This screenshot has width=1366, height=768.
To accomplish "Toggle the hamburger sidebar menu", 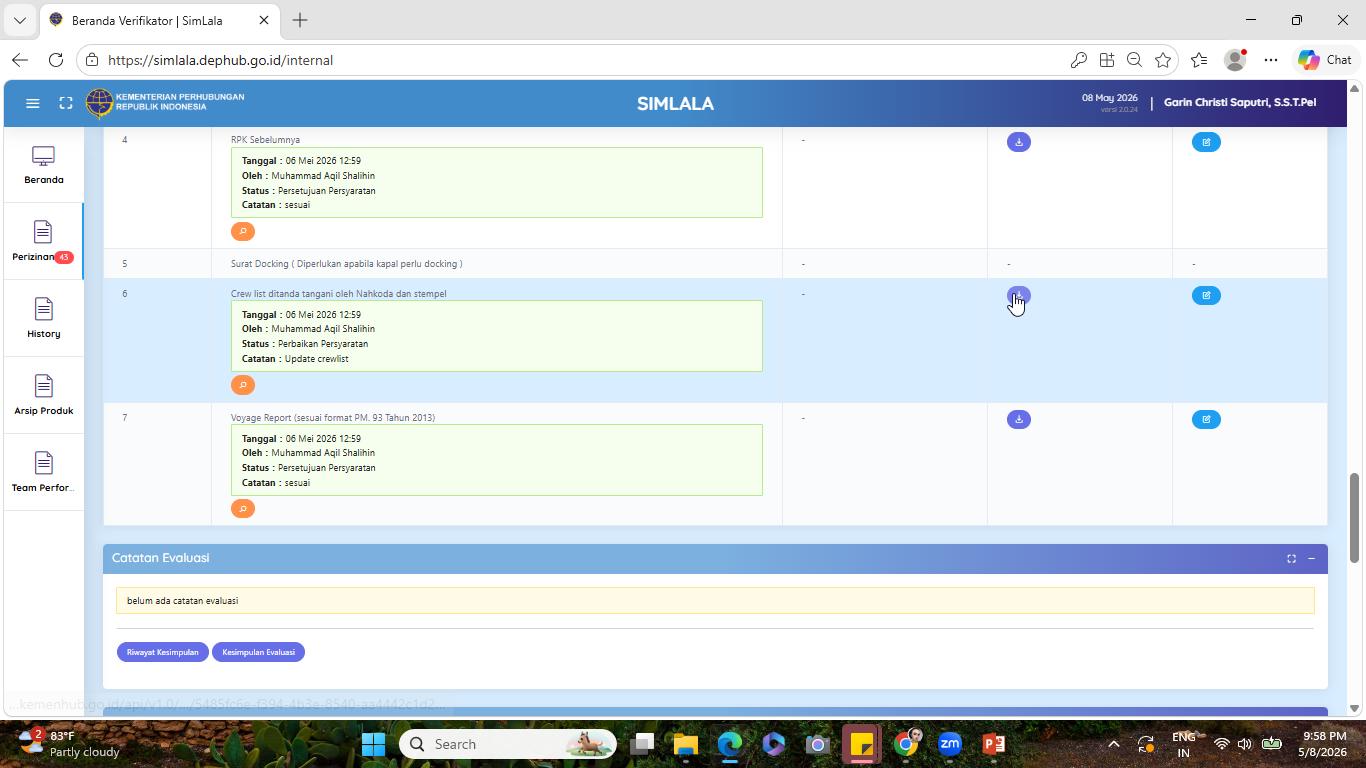I will pyautogui.click(x=32, y=103).
